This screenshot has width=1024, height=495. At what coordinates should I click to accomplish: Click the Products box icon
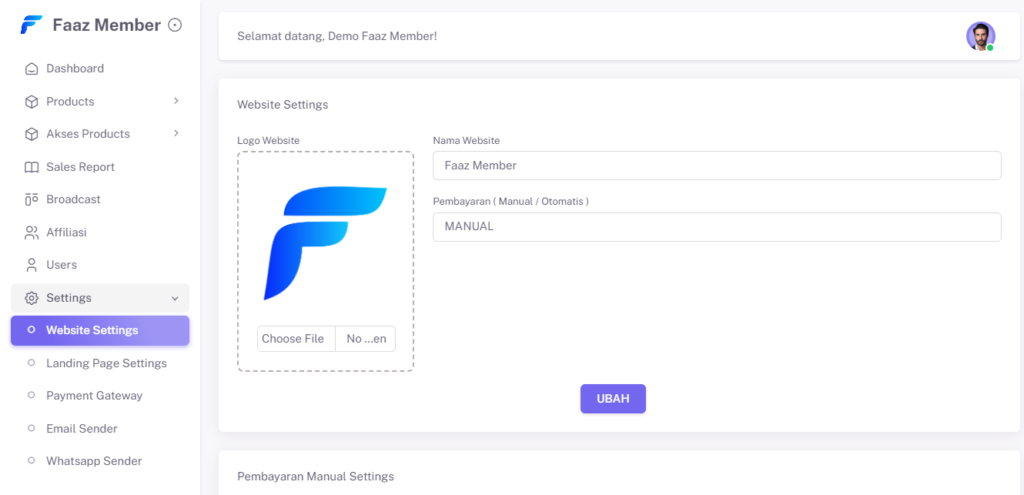[x=31, y=102]
